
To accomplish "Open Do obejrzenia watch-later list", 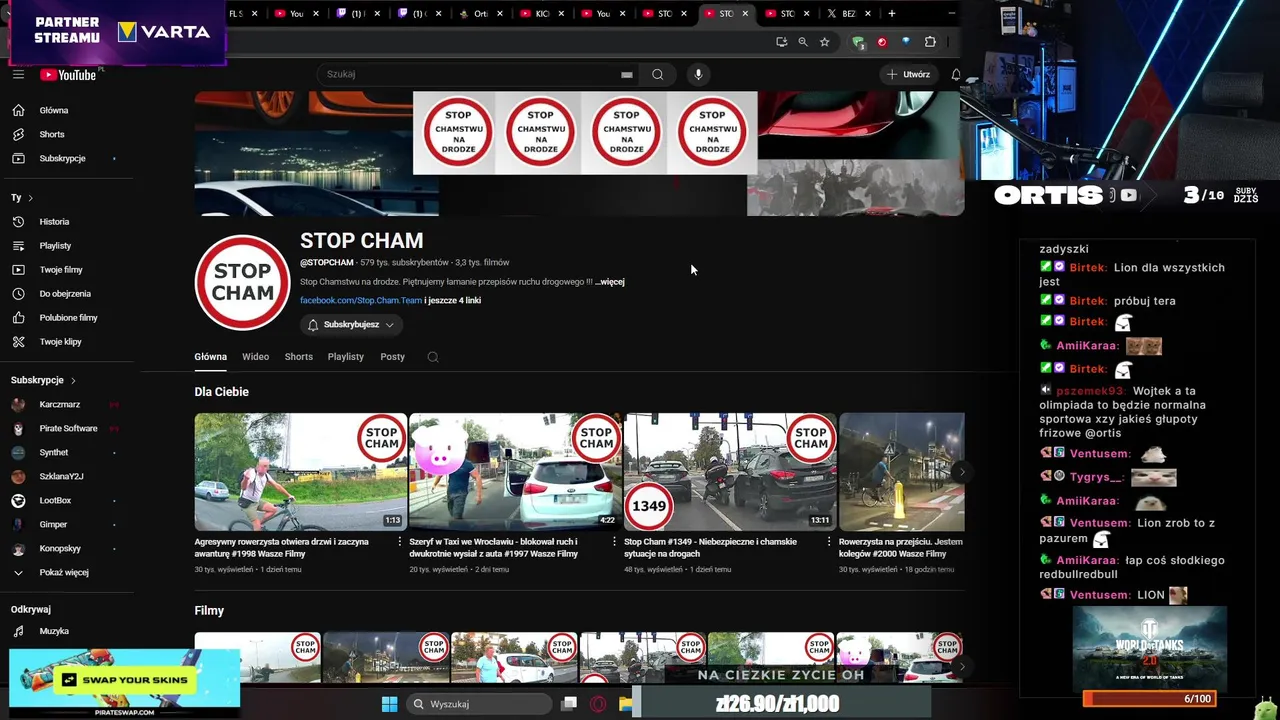I will [65, 294].
